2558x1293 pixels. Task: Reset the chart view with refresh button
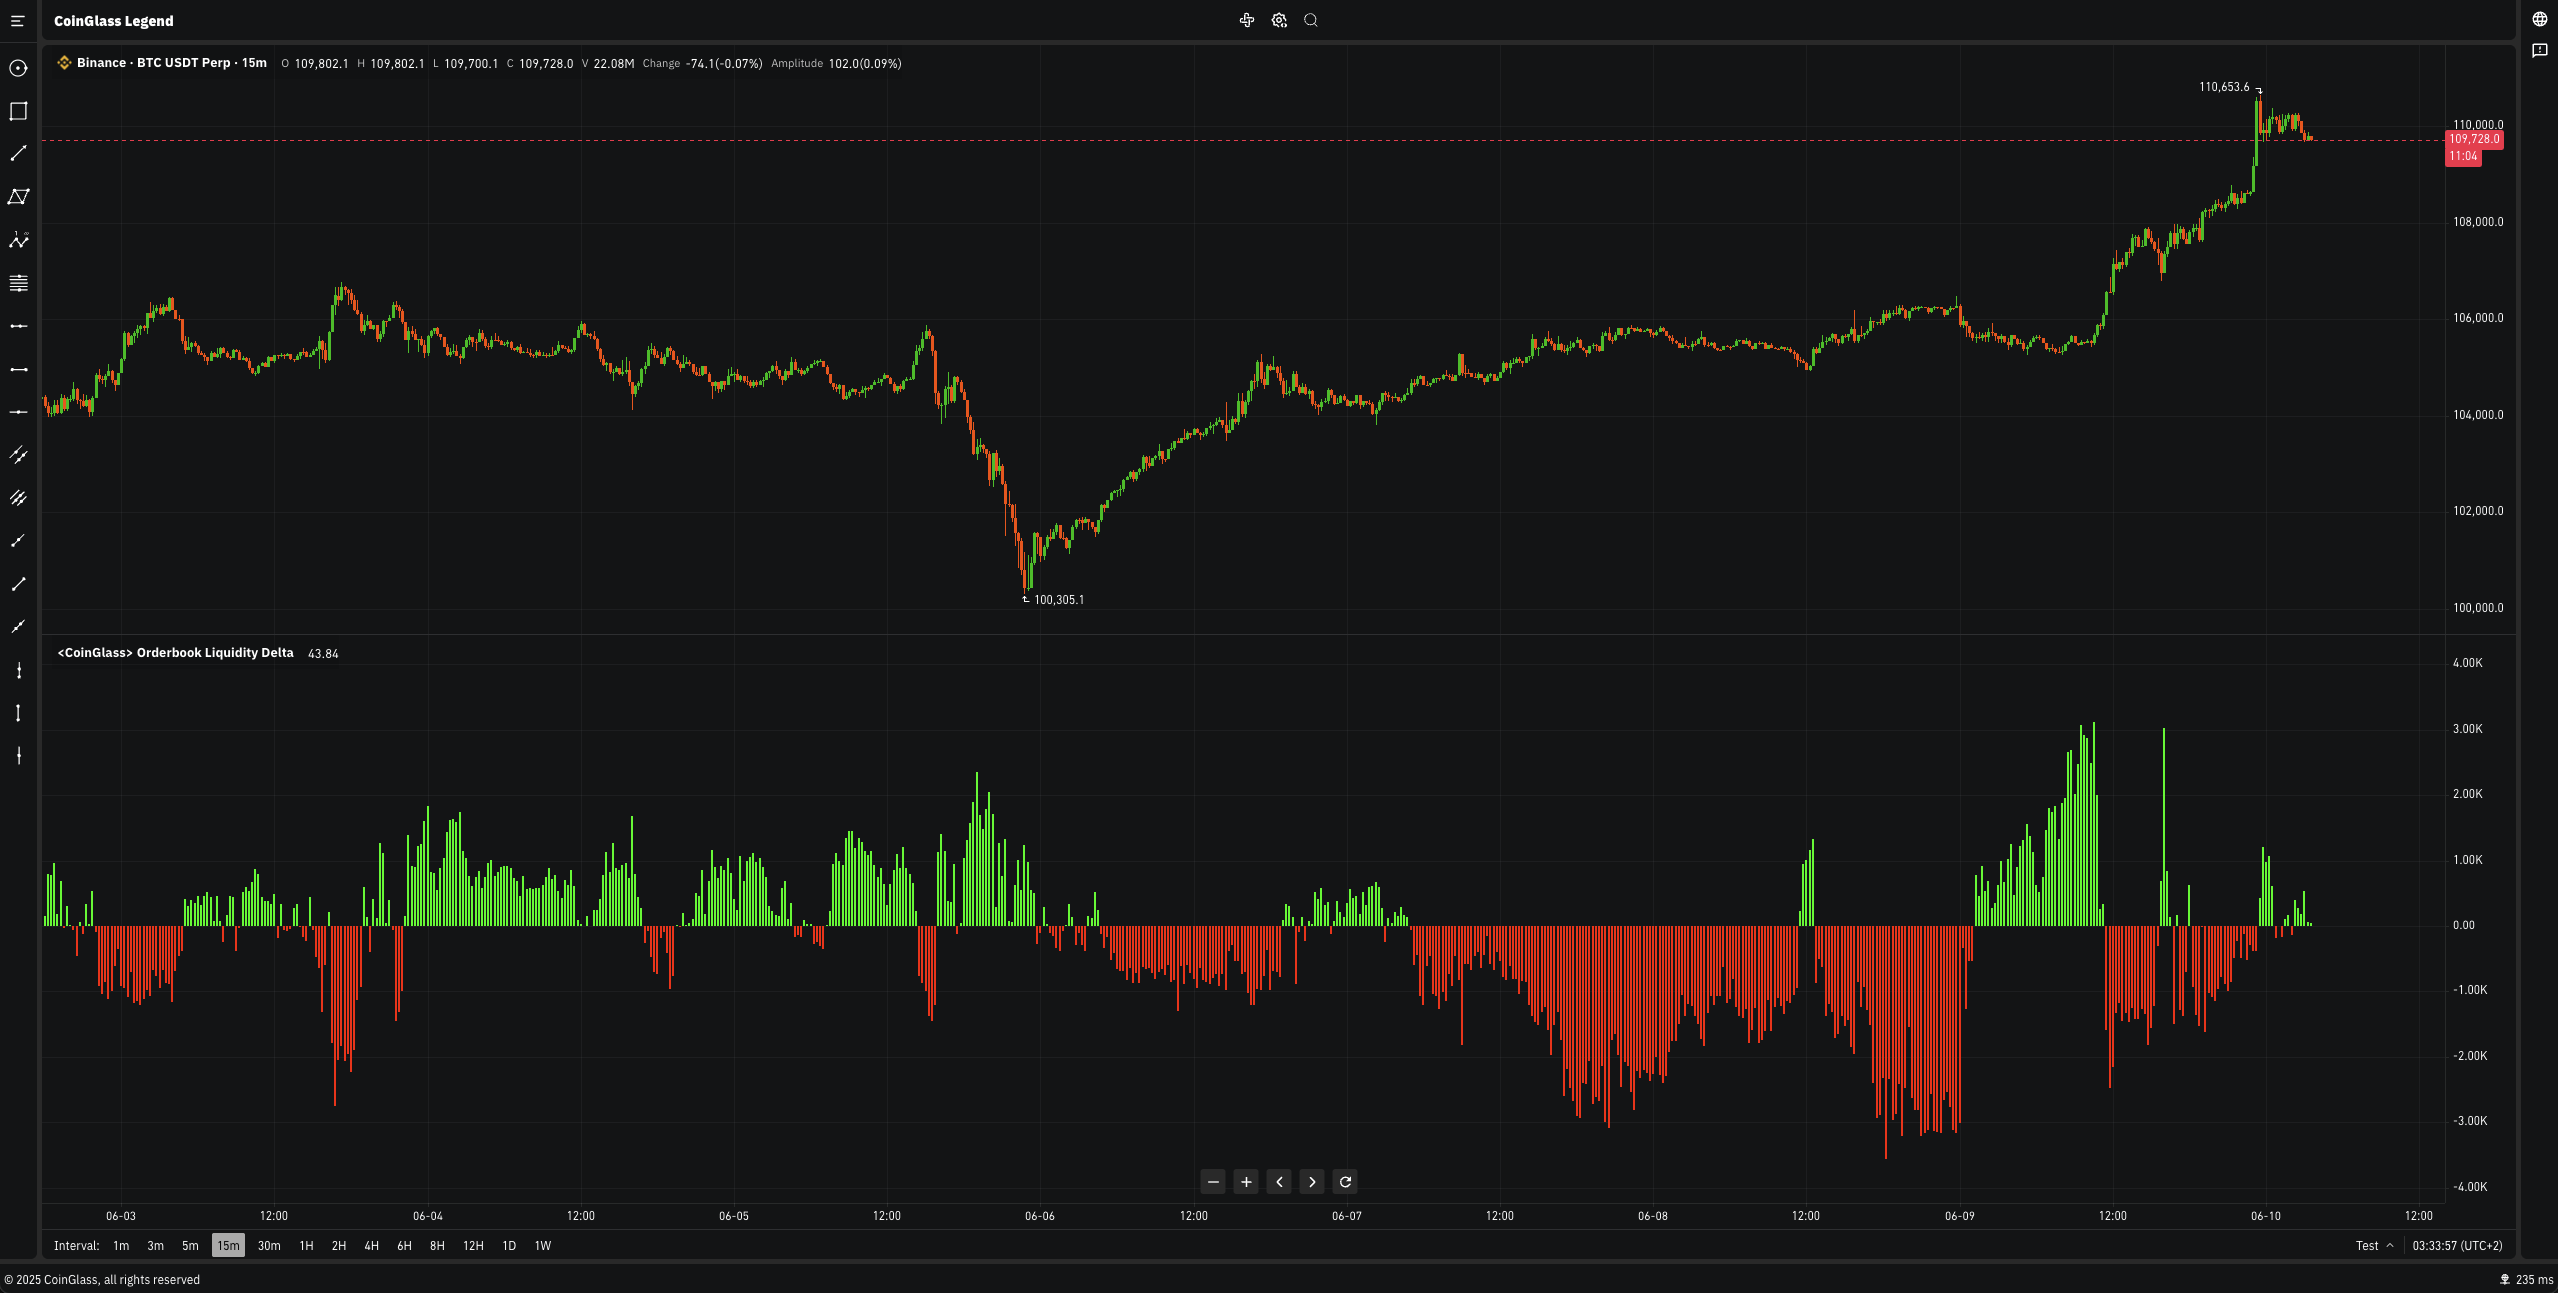point(1345,1182)
